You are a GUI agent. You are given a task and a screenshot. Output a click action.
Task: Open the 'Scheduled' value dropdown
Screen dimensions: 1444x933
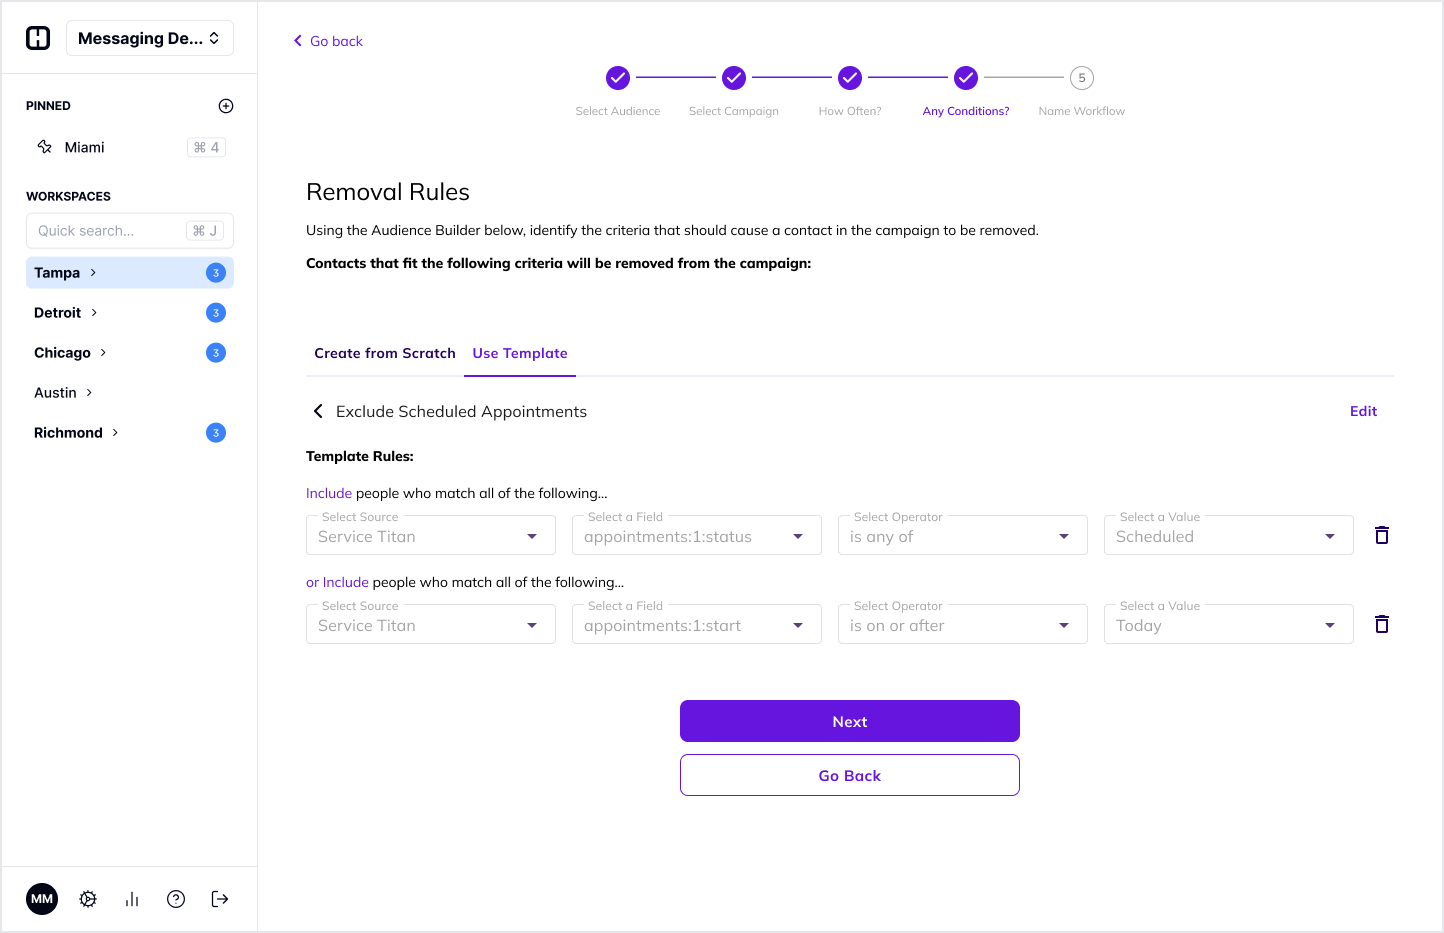coord(1228,536)
